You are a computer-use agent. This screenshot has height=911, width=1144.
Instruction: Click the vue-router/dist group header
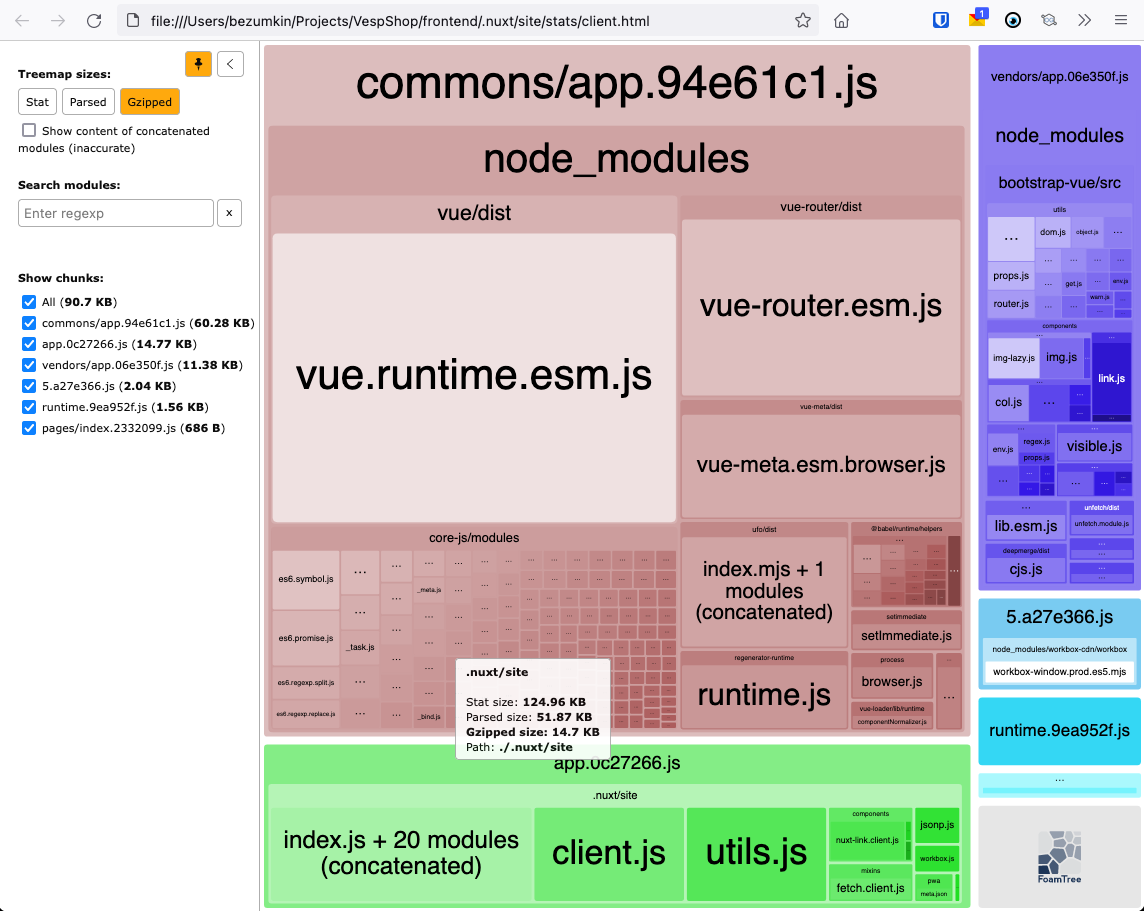(821, 207)
